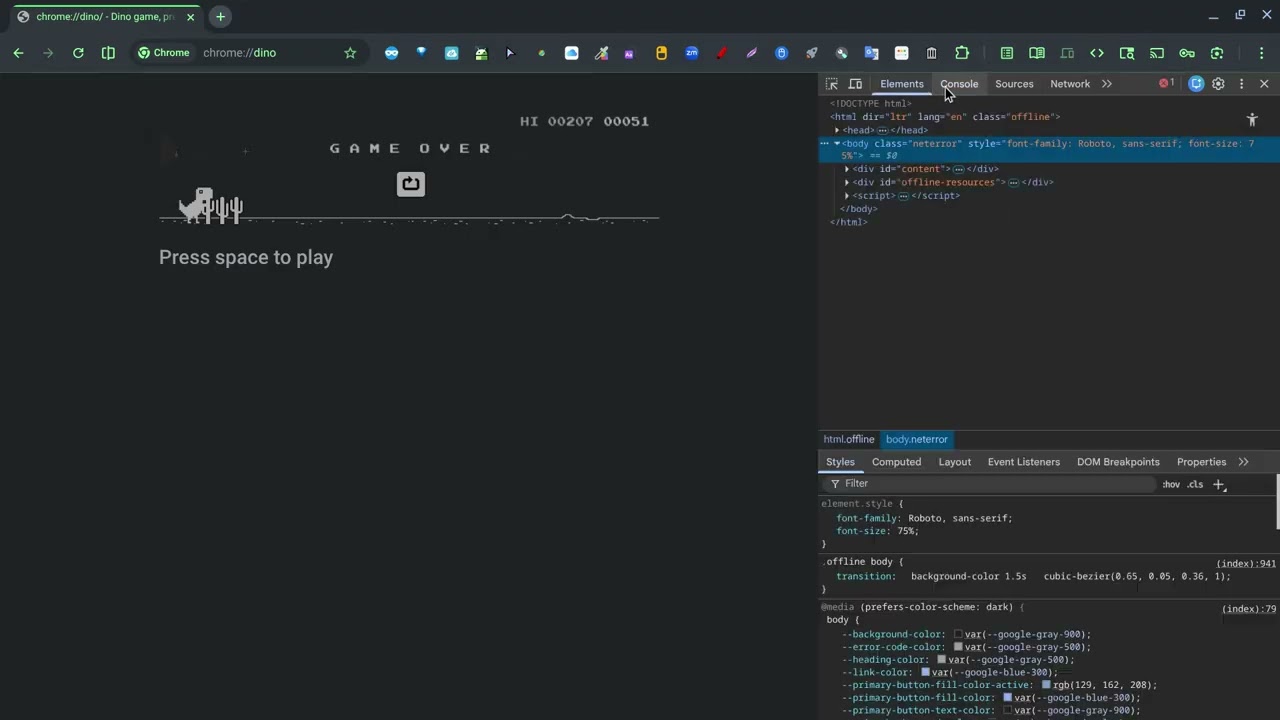Click the blue 'zm' extension icon
The image size is (1280, 720).
click(x=691, y=53)
